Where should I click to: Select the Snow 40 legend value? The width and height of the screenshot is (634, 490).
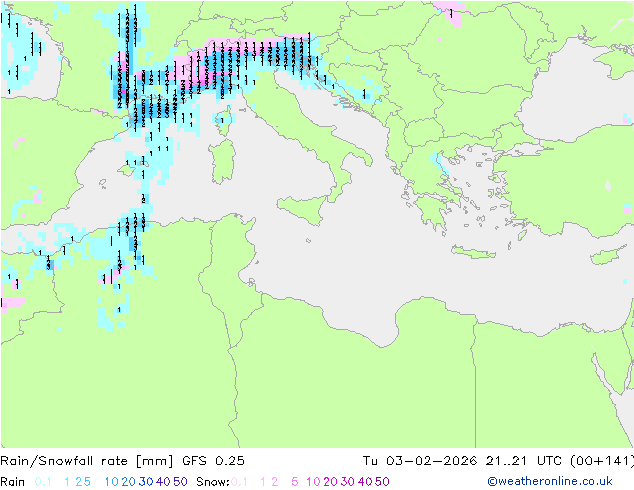point(365,482)
